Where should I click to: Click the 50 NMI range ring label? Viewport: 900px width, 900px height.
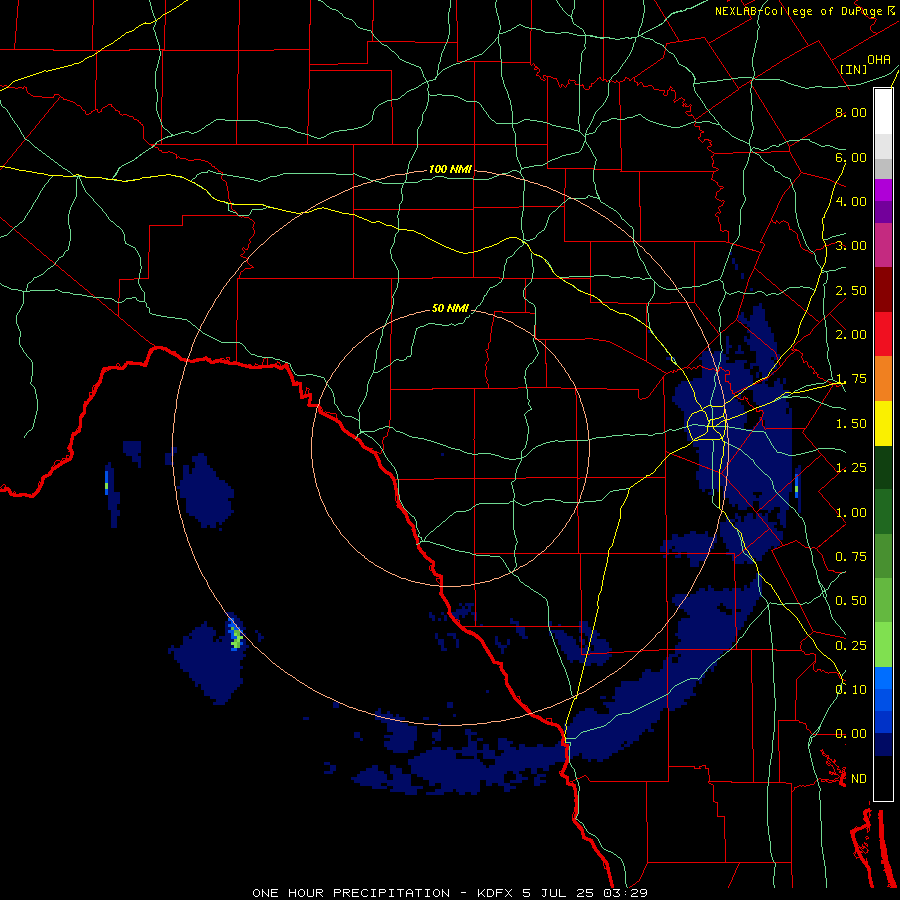click(451, 308)
